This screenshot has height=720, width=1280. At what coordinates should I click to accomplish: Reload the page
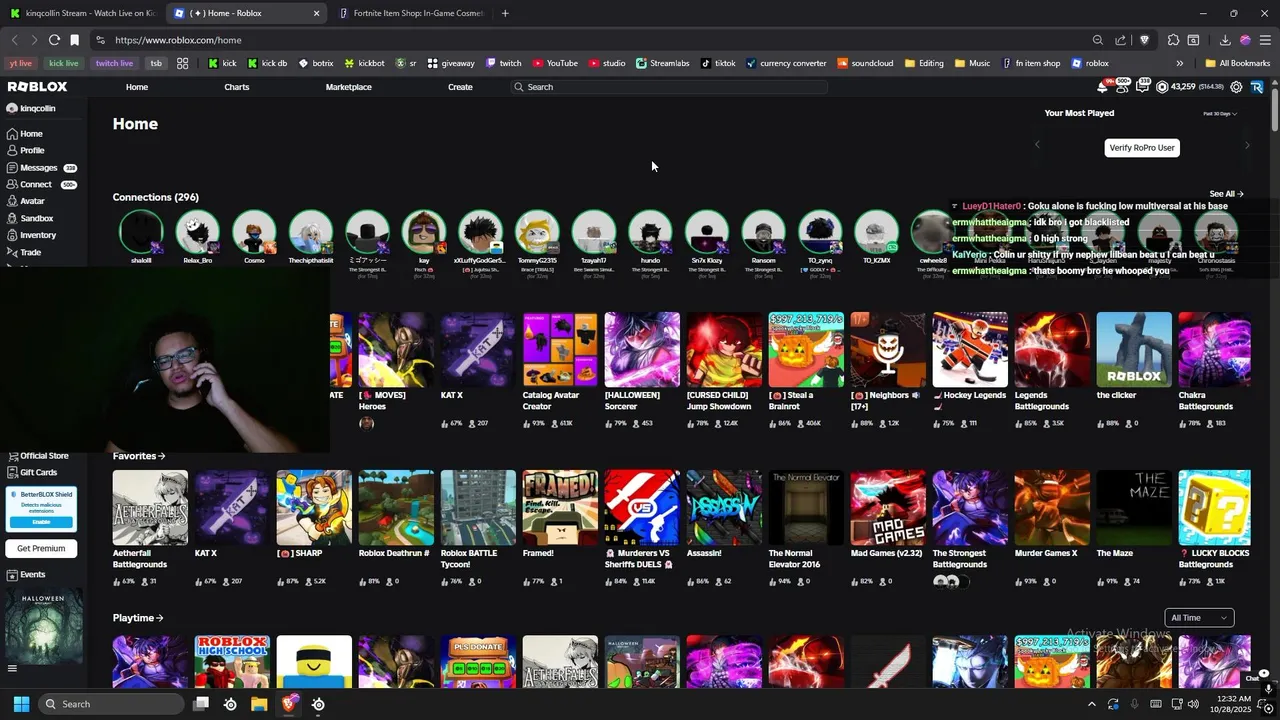coord(54,40)
